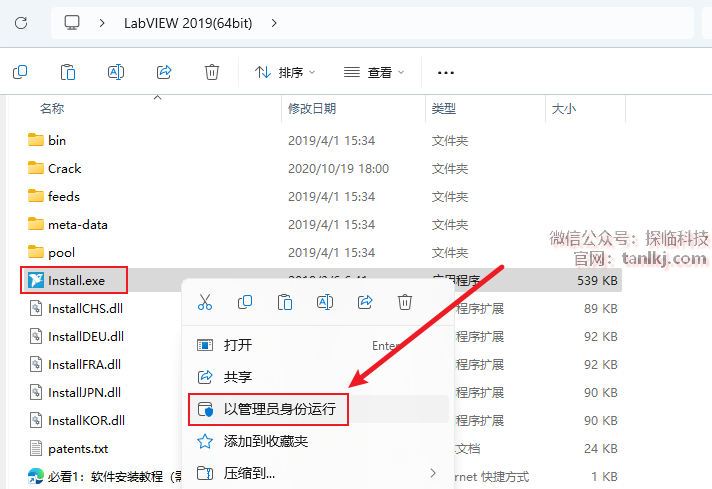Open the 排序 sort dropdown
This screenshot has height=489, width=712.
coord(285,72)
